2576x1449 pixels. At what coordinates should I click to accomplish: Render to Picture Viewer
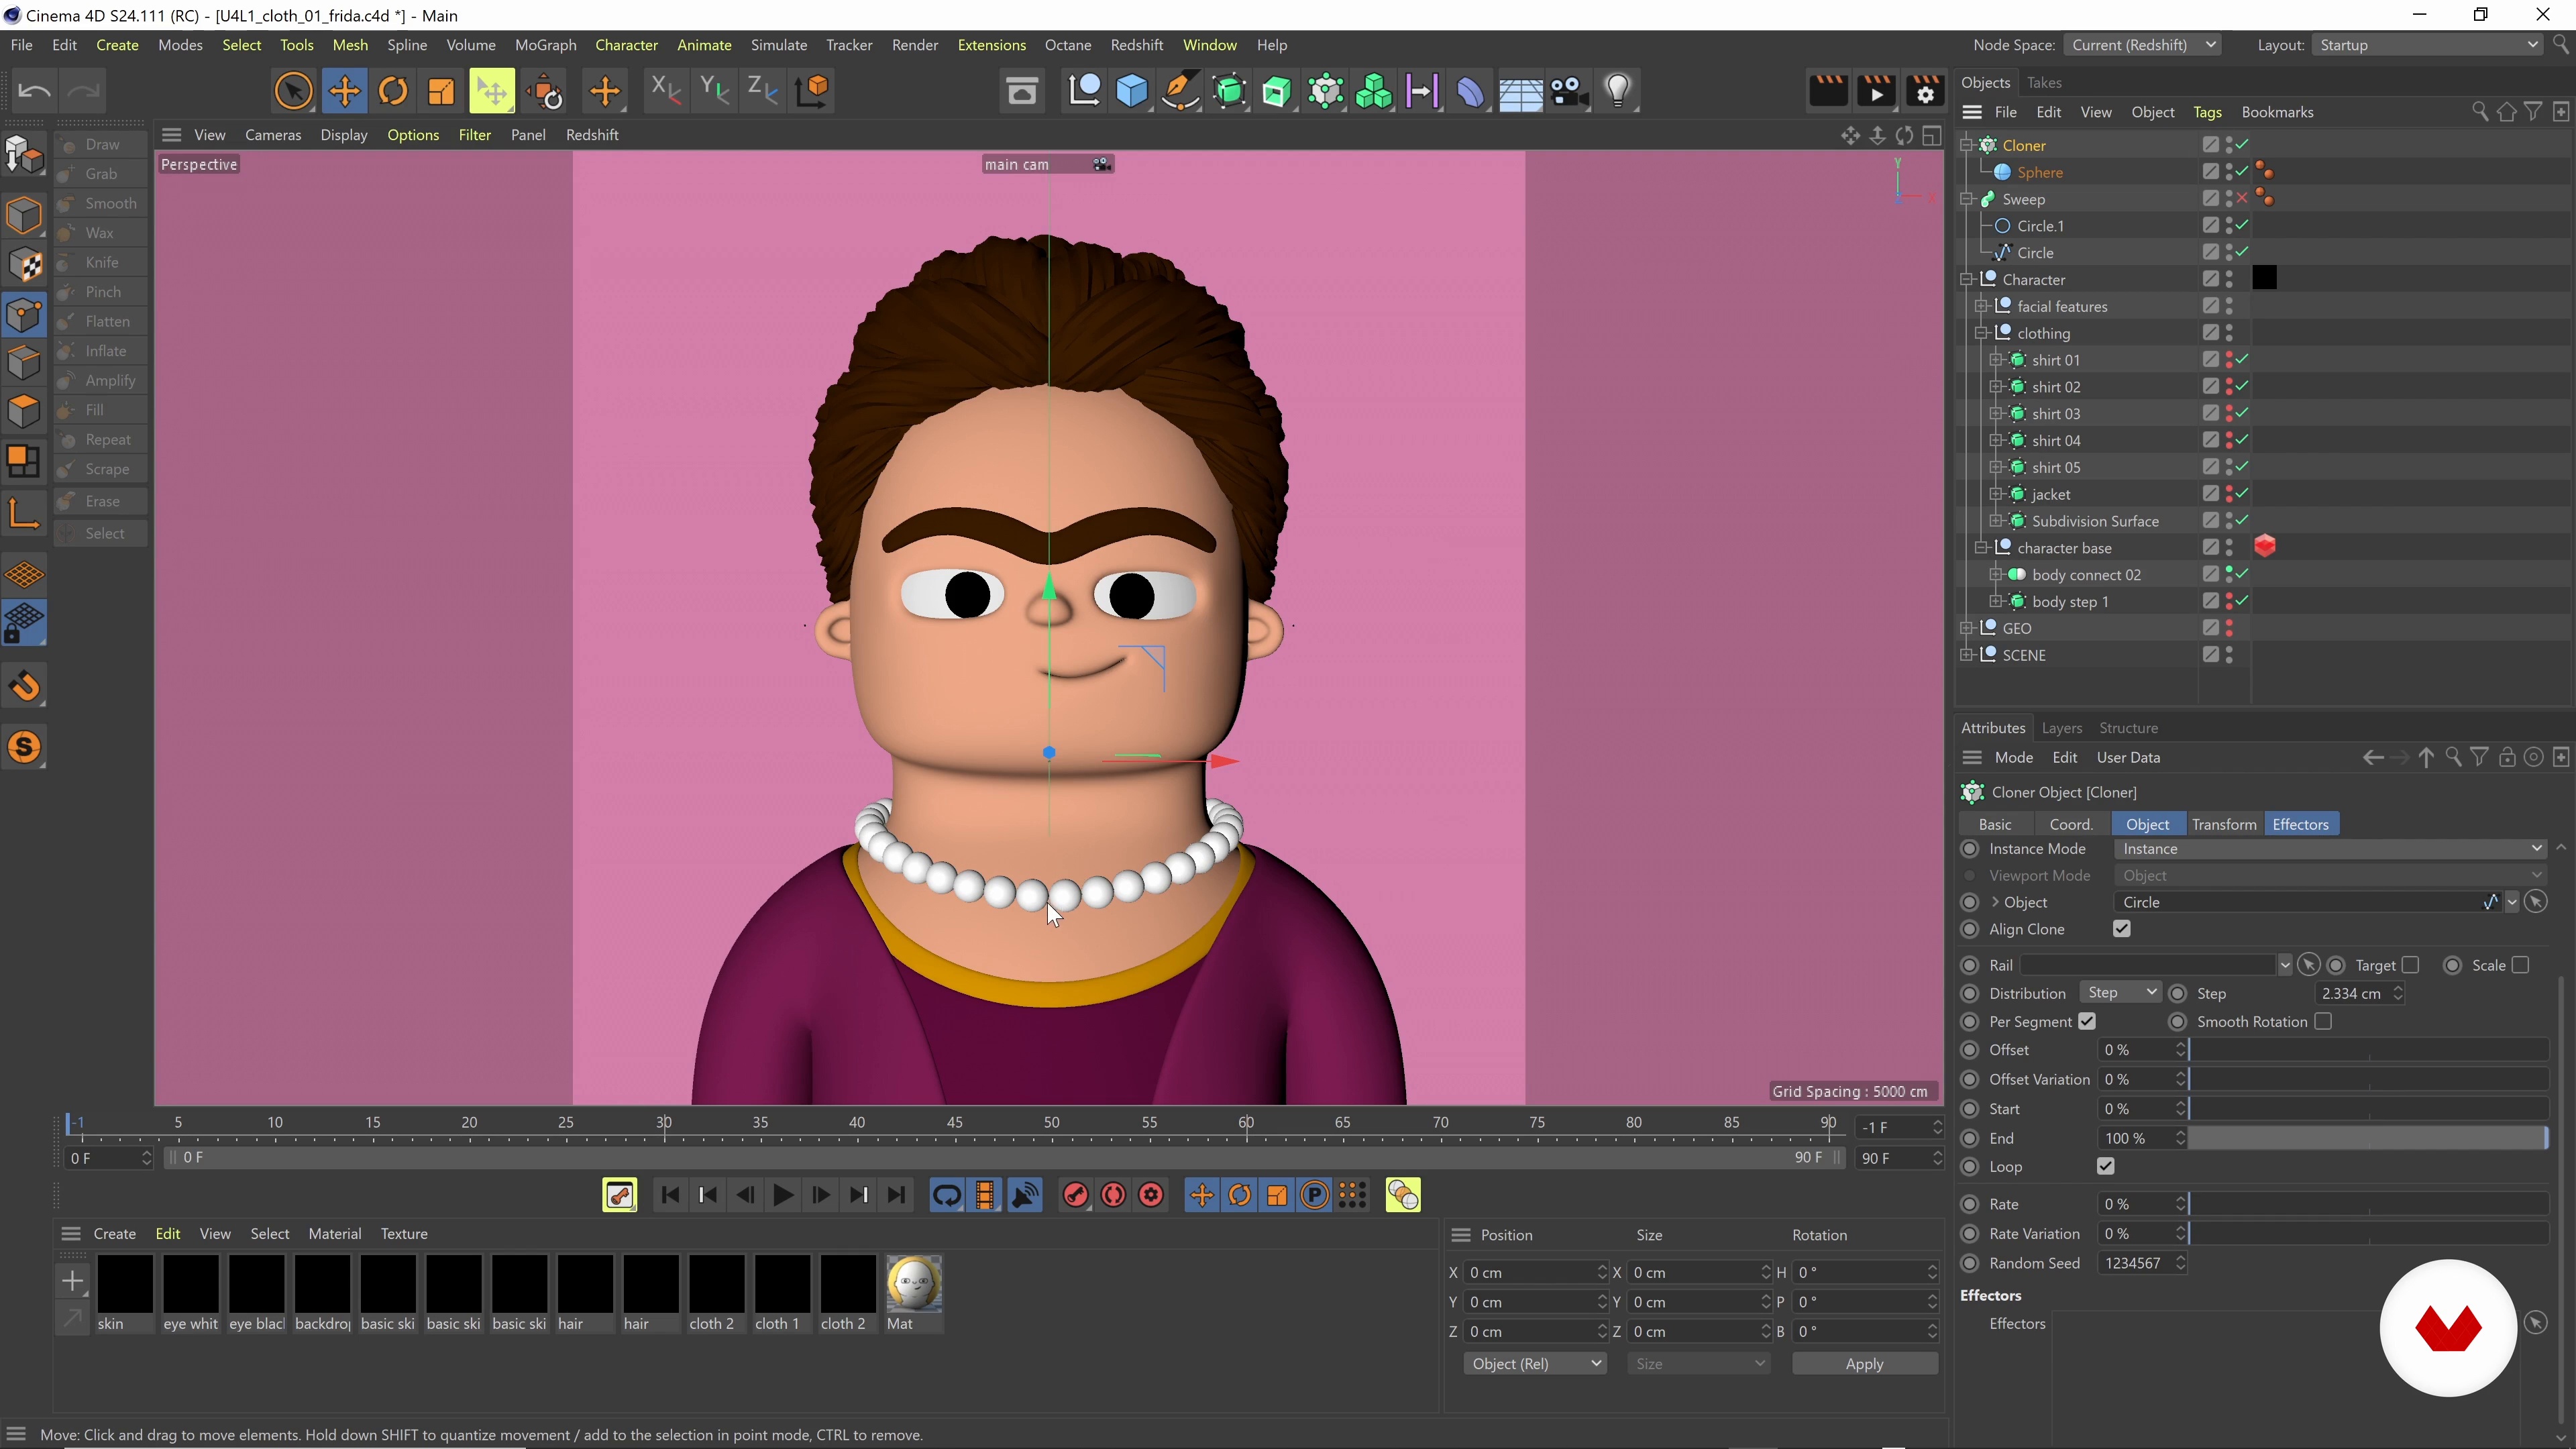coord(1876,91)
